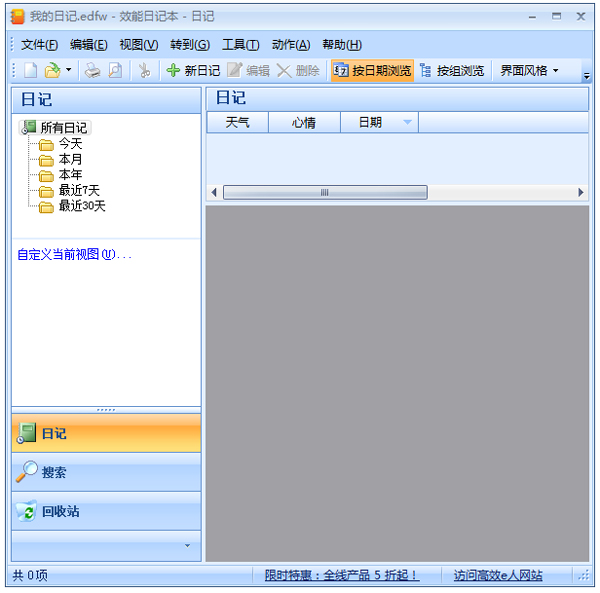Image resolution: width=600 pixels, height=593 pixels.
Task: Open the 工具(T) menu
Action: (x=241, y=45)
